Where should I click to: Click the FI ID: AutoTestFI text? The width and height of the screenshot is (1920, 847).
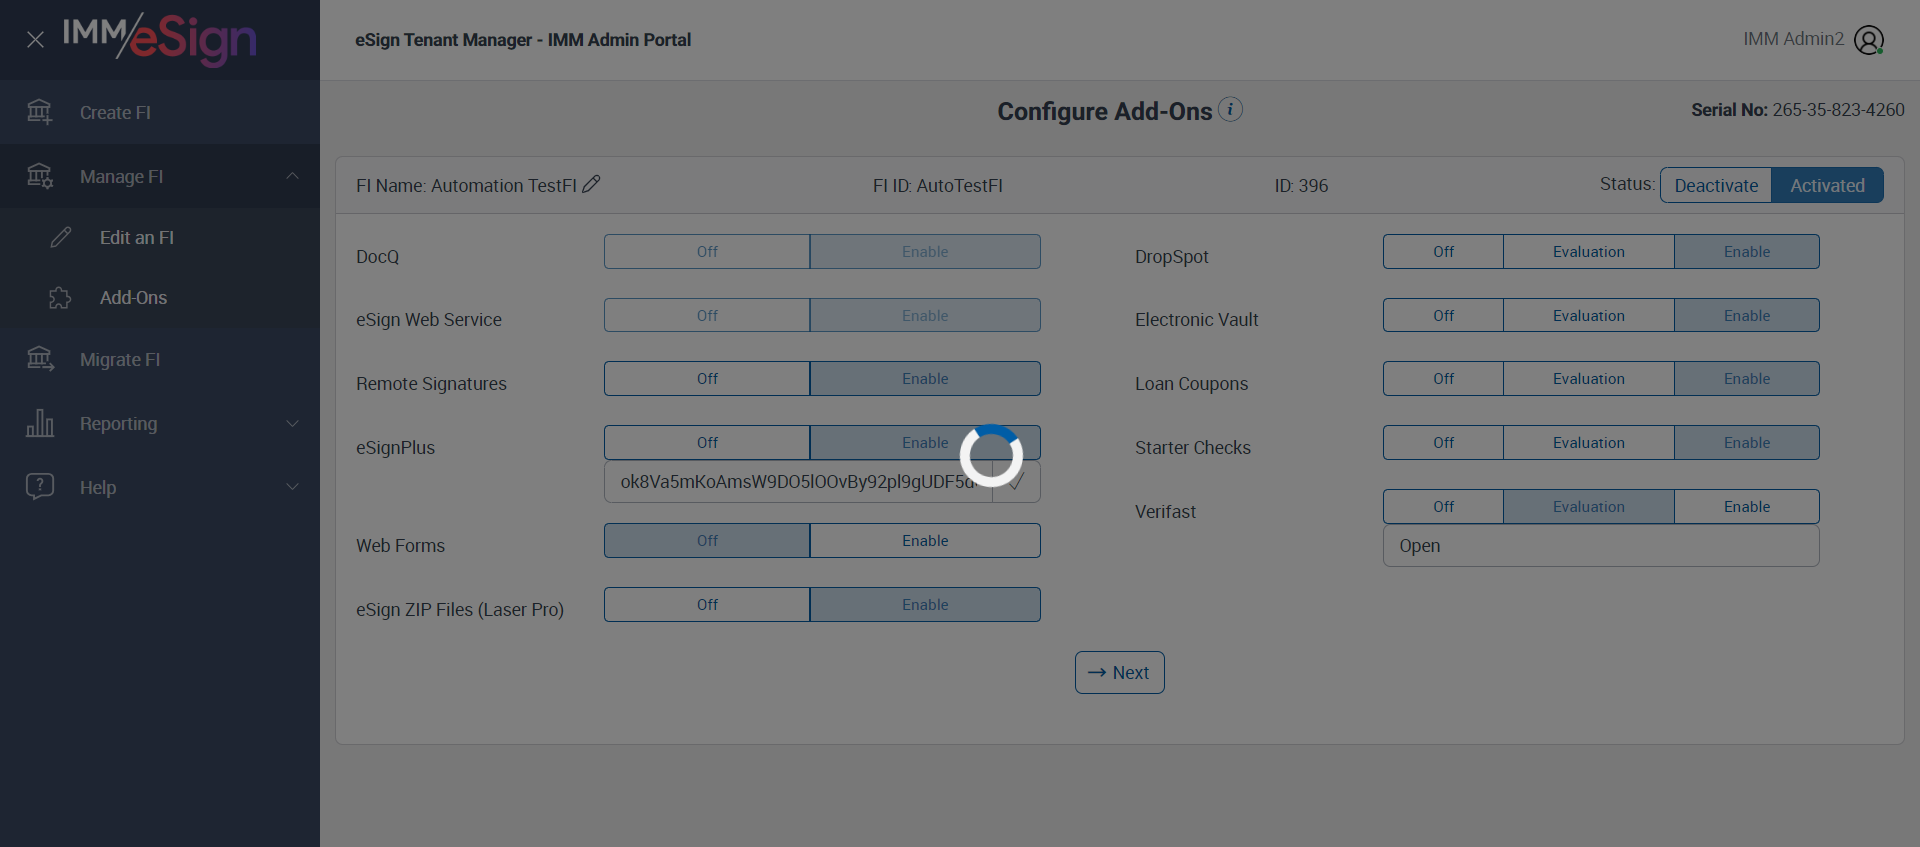937,186
